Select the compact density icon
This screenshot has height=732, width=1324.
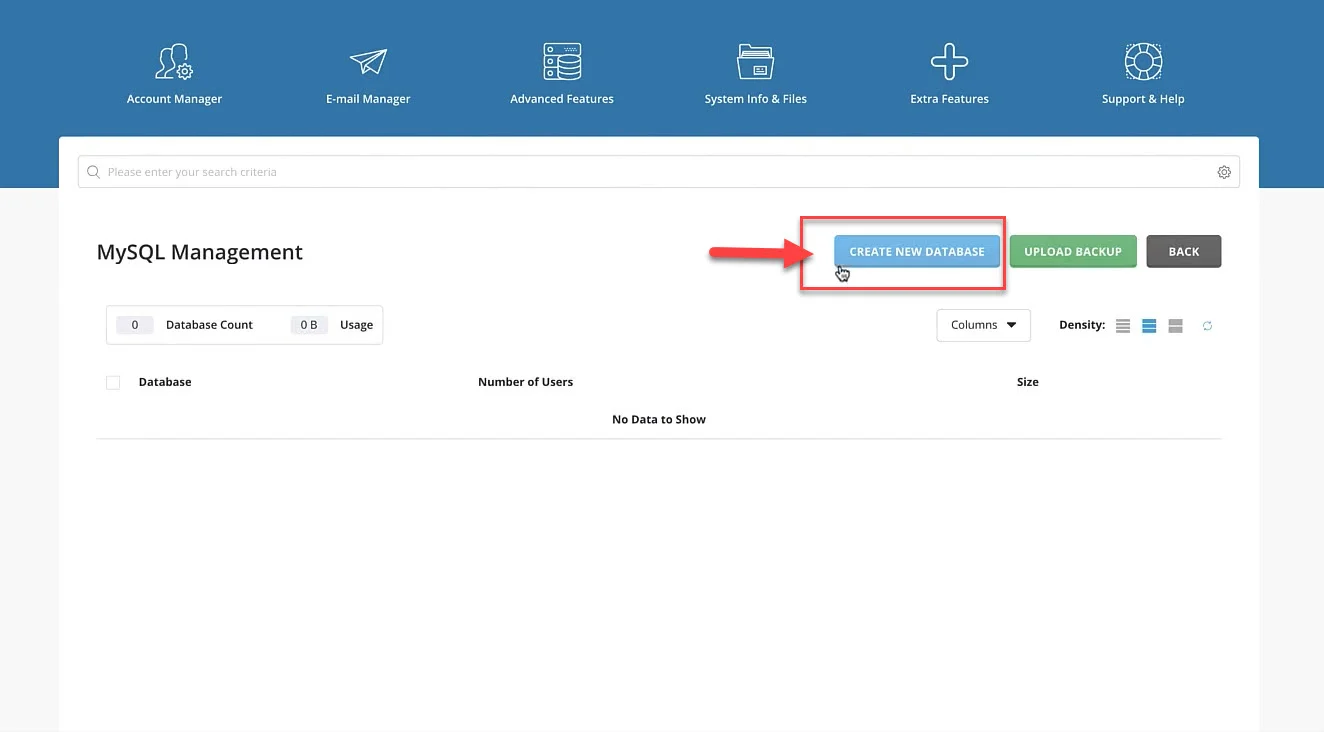point(1123,326)
